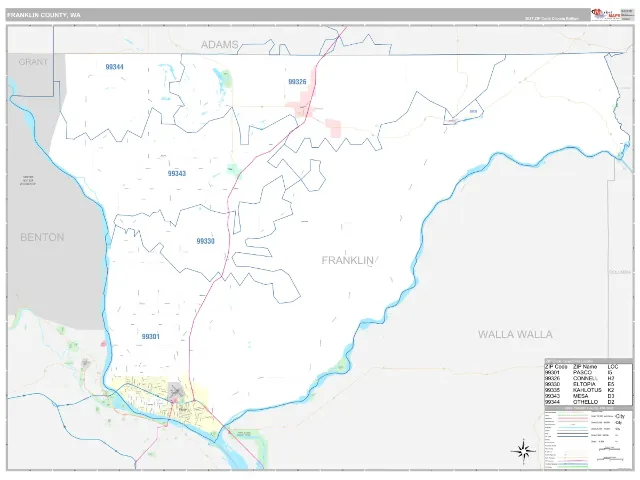Viewport: 640px width, 480px height.
Task: Click the ZIP code label 99343
Action: [177, 173]
